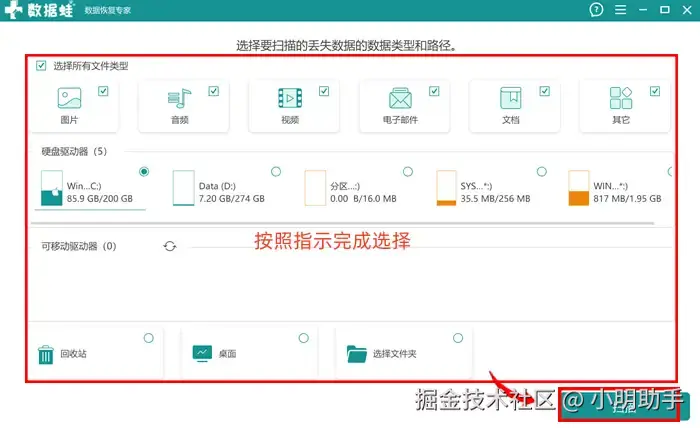Click the 817 MB/1.95 GB size text
Image resolution: width=700 pixels, height=428 pixels.
627,199
